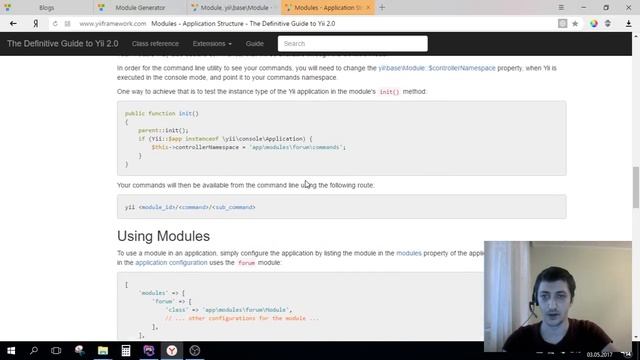Close the Modules - Application Structure tab
The height and width of the screenshot is (360, 640).
tap(368, 7)
